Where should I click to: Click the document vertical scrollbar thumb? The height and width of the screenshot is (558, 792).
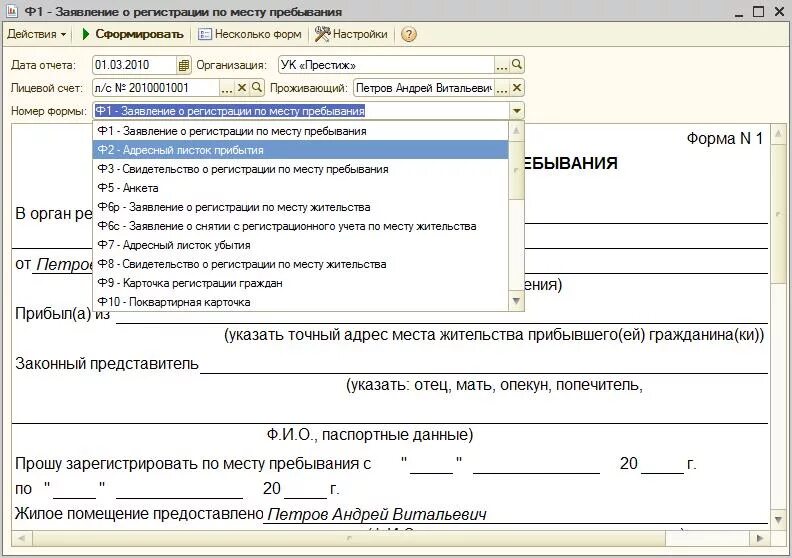click(x=778, y=214)
